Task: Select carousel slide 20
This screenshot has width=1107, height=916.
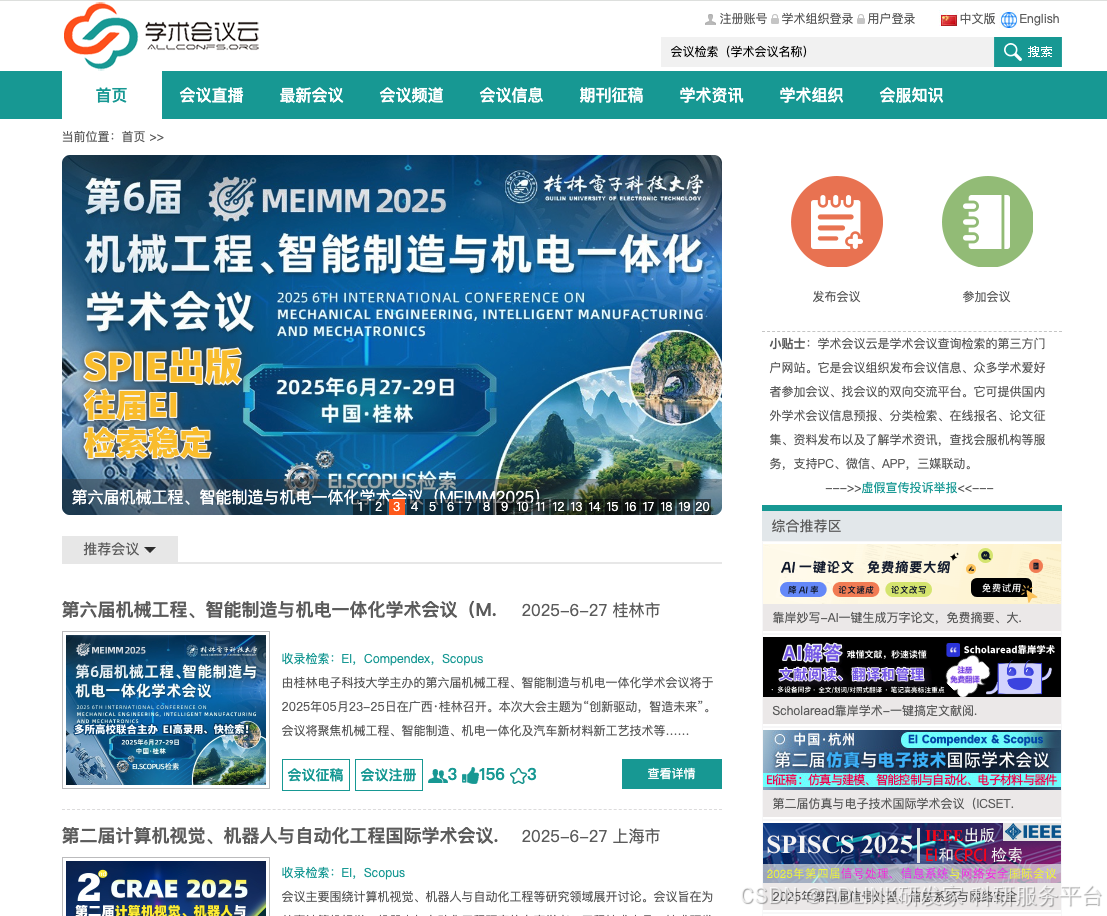Action: [x=702, y=506]
